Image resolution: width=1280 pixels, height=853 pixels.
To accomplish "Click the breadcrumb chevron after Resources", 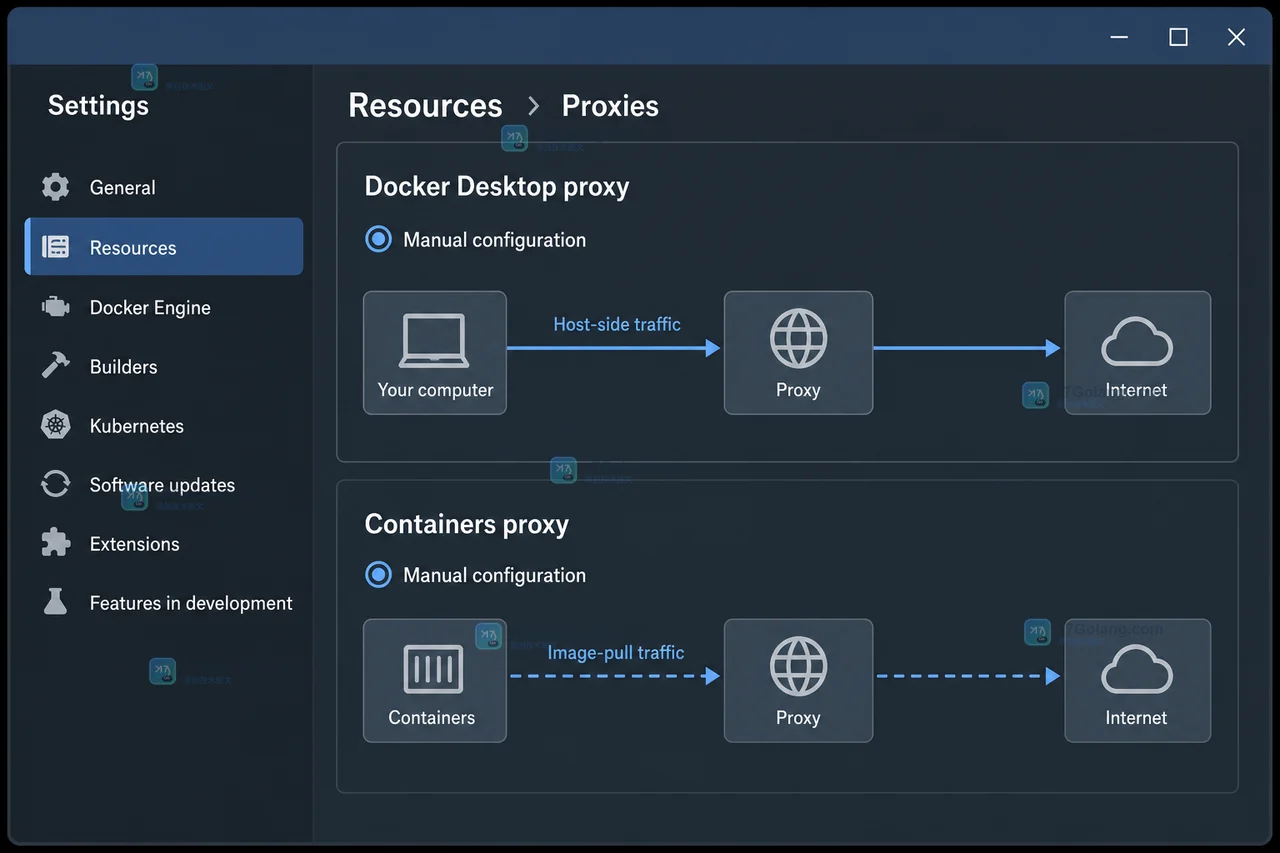I will pos(533,106).
